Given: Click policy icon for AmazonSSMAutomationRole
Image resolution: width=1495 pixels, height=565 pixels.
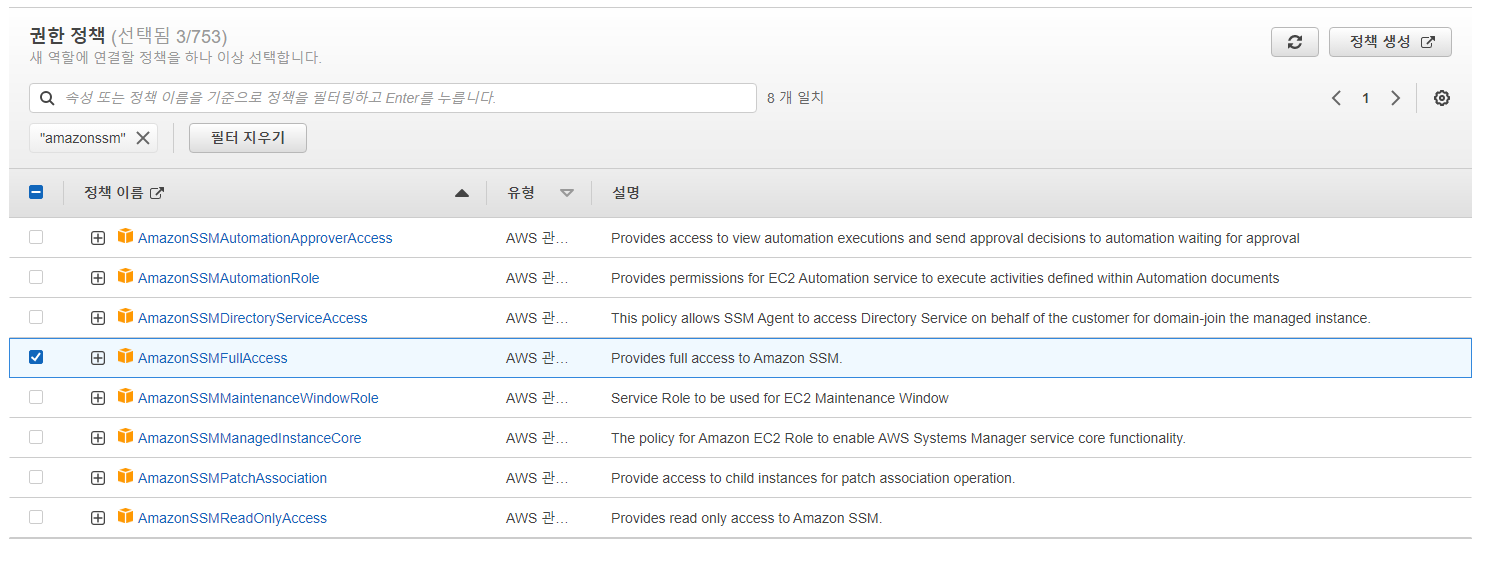Looking at the screenshot, I should [125, 277].
